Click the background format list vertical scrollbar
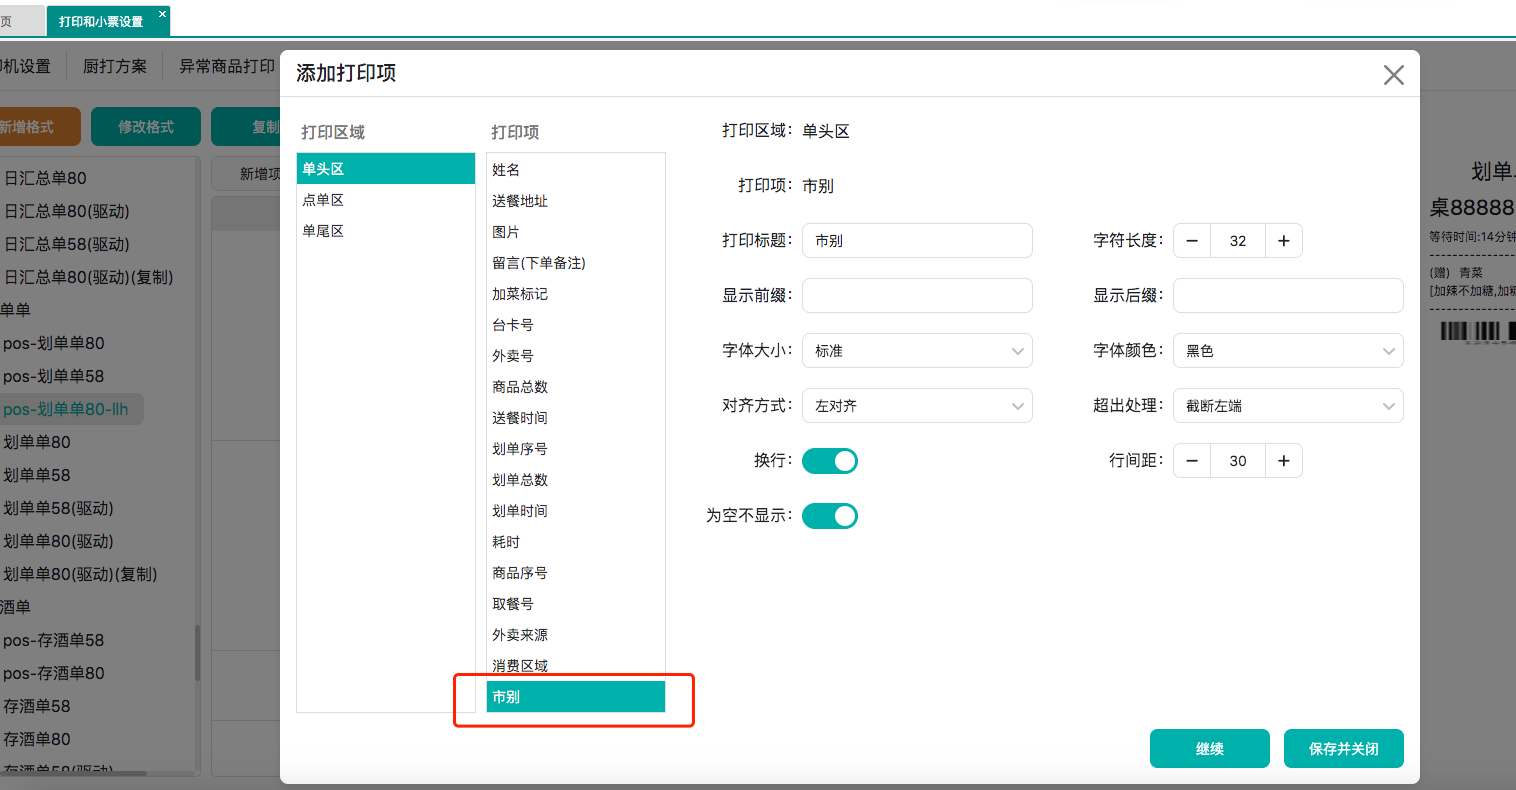Viewport: 1516px width, 790px height. [197, 653]
